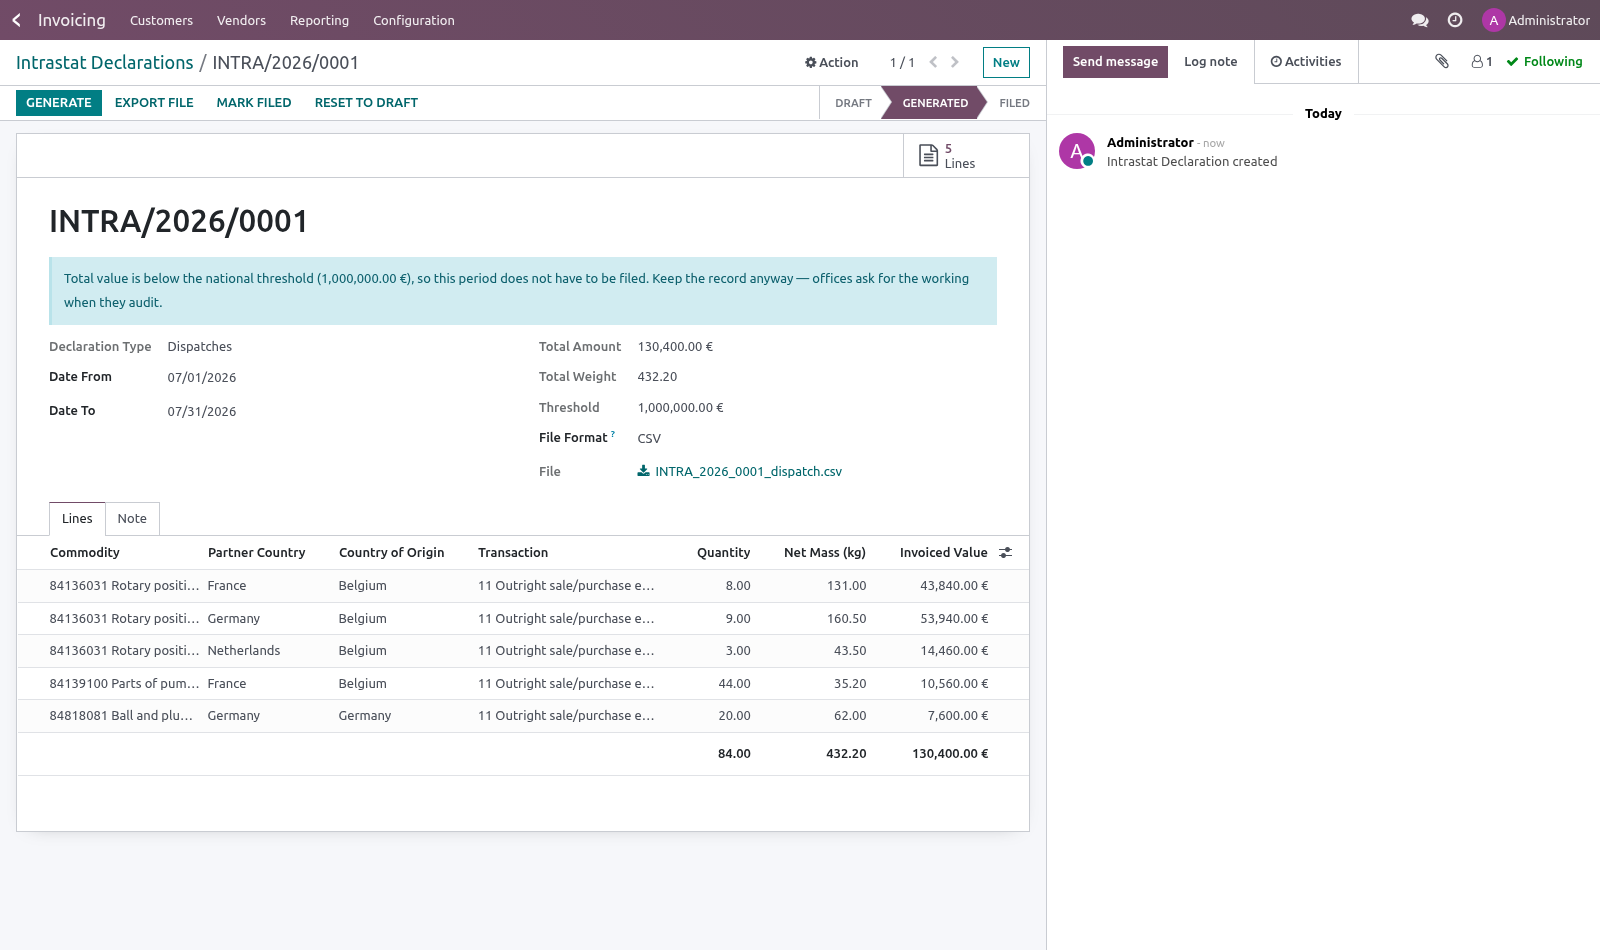Image resolution: width=1600 pixels, height=950 pixels.
Task: Show followers list icon
Action: [x=1482, y=61]
